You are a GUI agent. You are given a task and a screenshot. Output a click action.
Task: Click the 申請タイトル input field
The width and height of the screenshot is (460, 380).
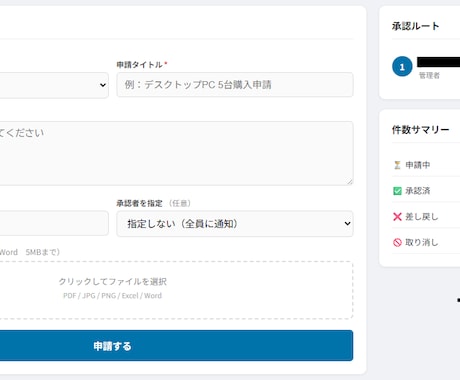pyautogui.click(x=235, y=85)
